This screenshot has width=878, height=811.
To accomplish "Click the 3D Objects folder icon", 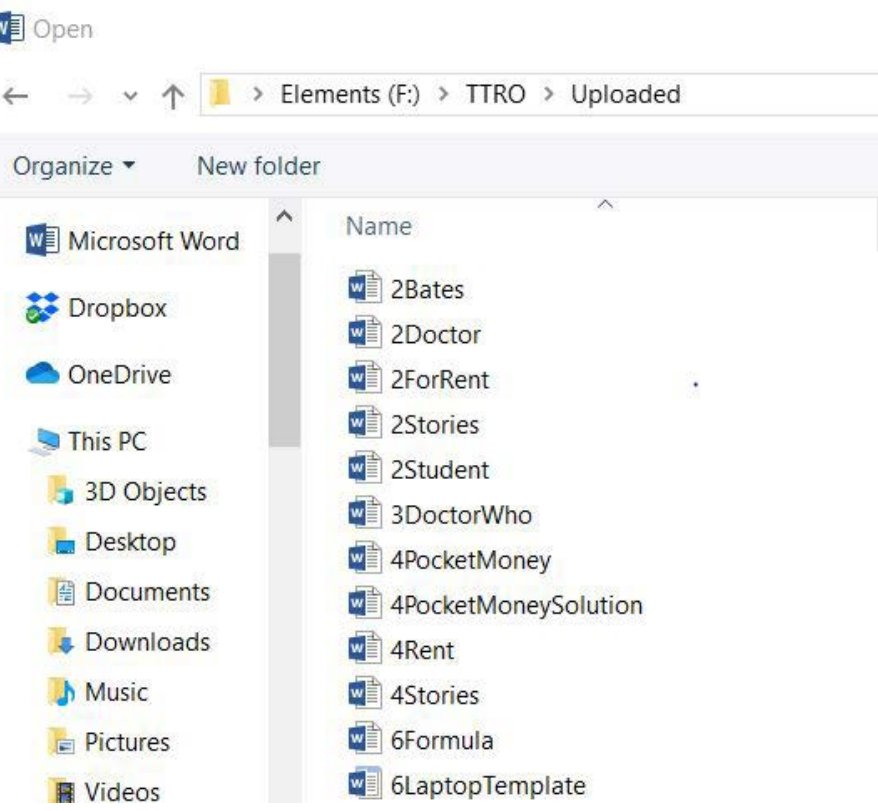I will pos(60,491).
